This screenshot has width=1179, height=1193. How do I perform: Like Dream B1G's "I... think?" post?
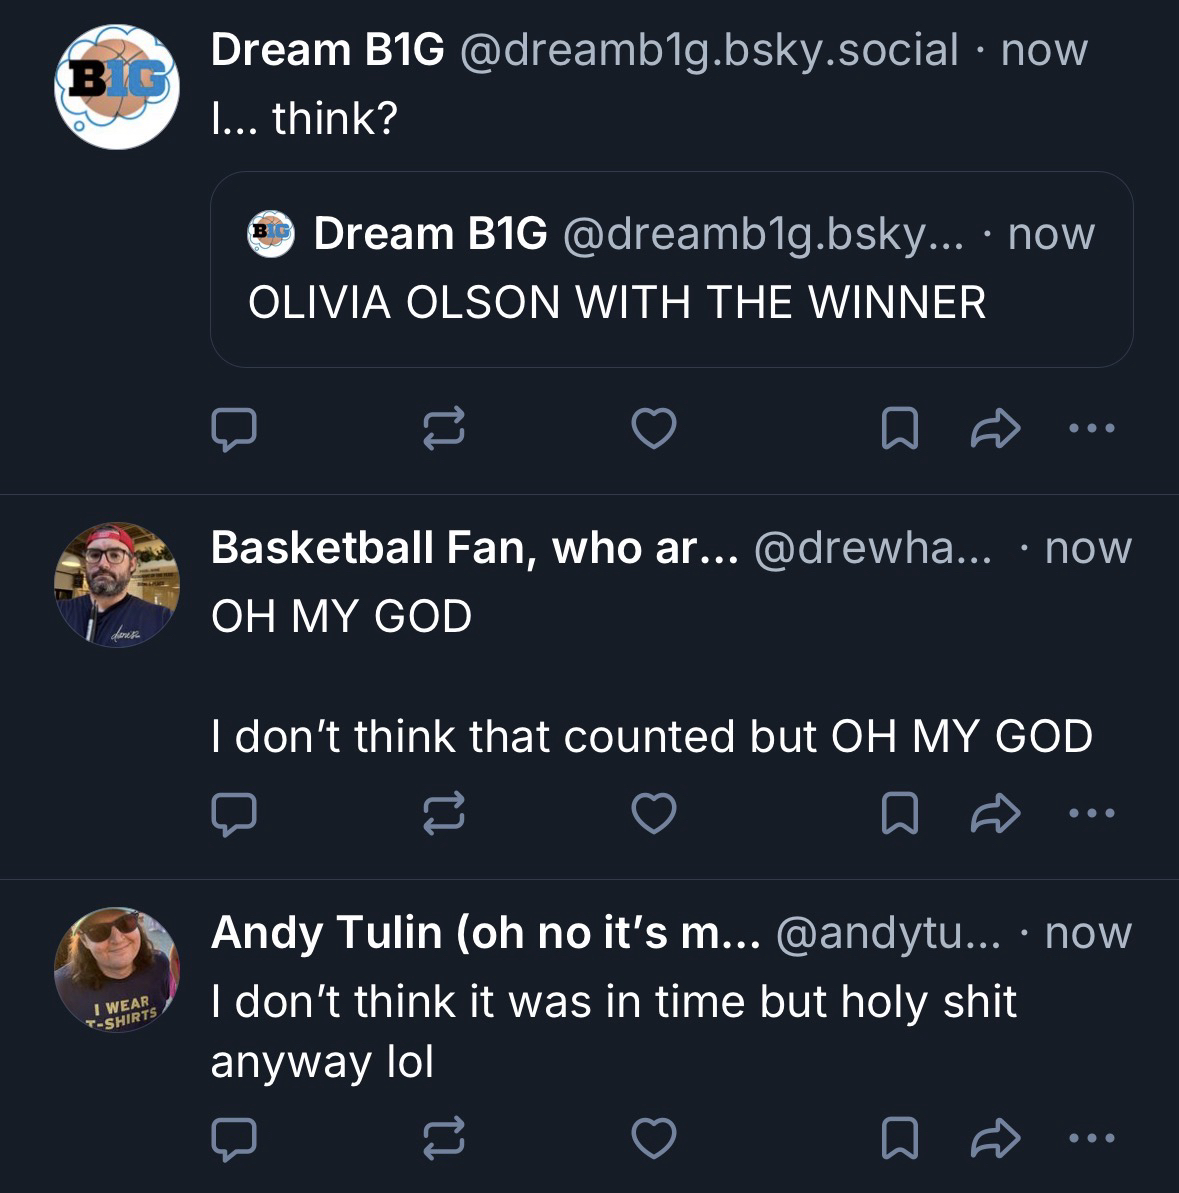click(x=654, y=429)
